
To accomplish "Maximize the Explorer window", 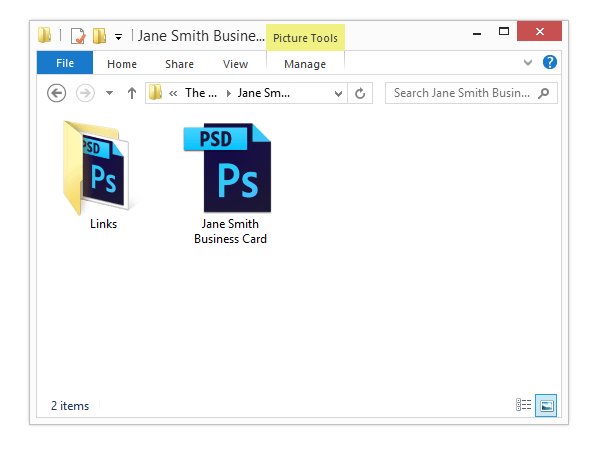I will [x=504, y=31].
